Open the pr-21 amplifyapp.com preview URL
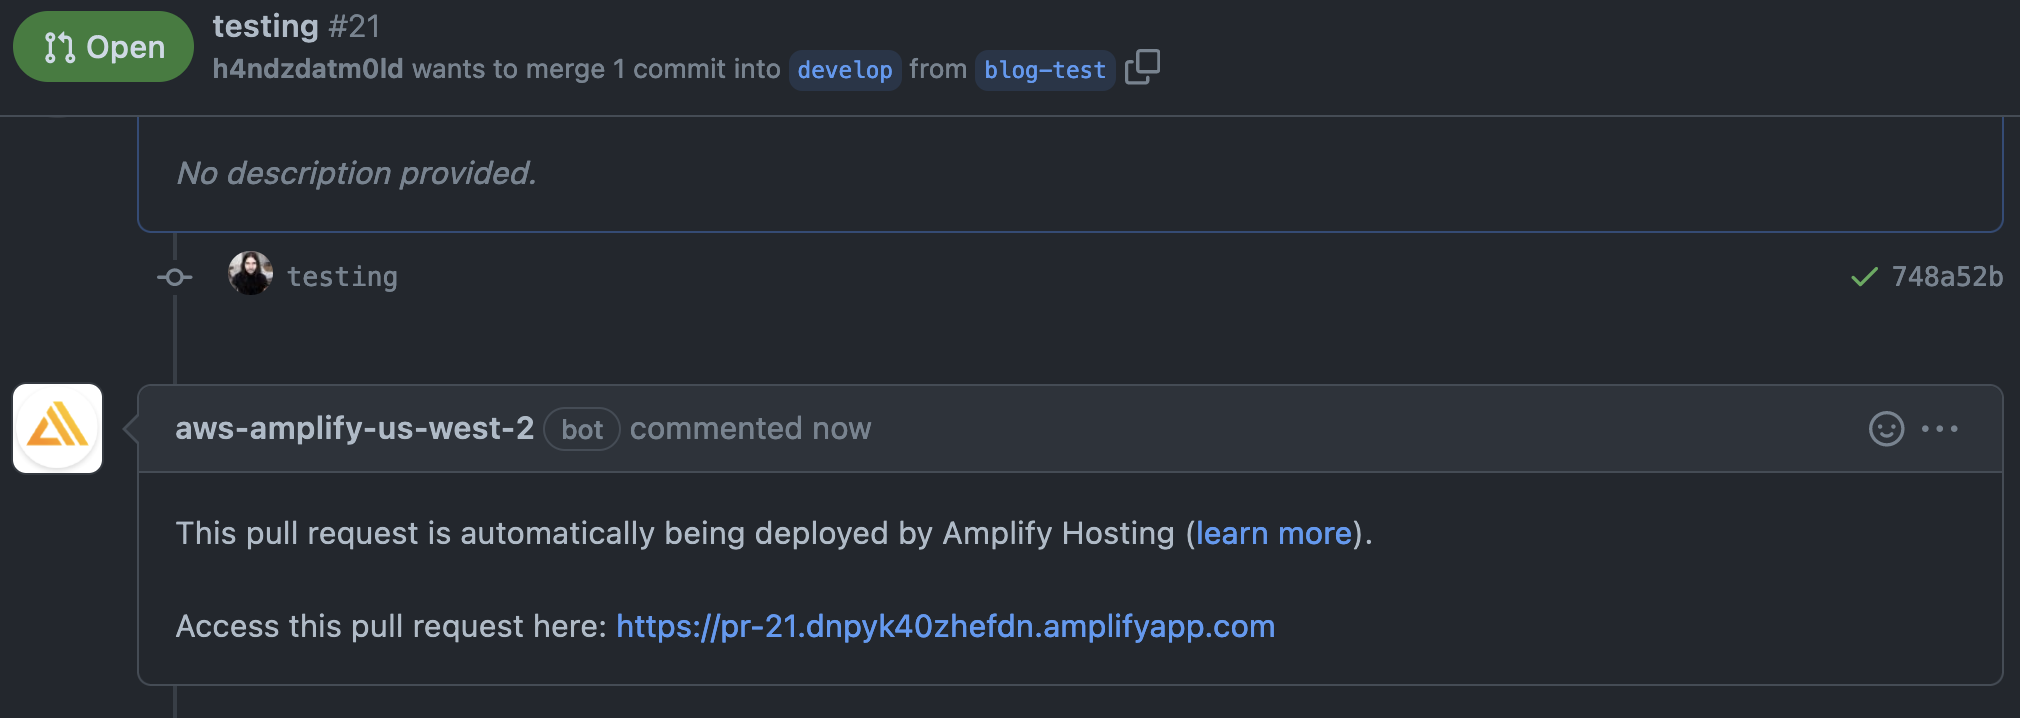Image resolution: width=2020 pixels, height=718 pixels. point(945,626)
